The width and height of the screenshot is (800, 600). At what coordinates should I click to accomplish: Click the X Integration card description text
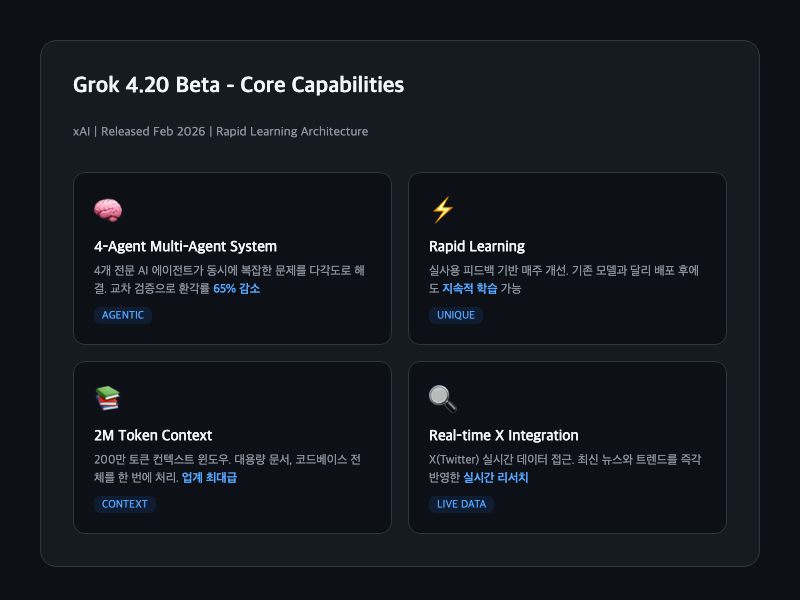(564, 459)
